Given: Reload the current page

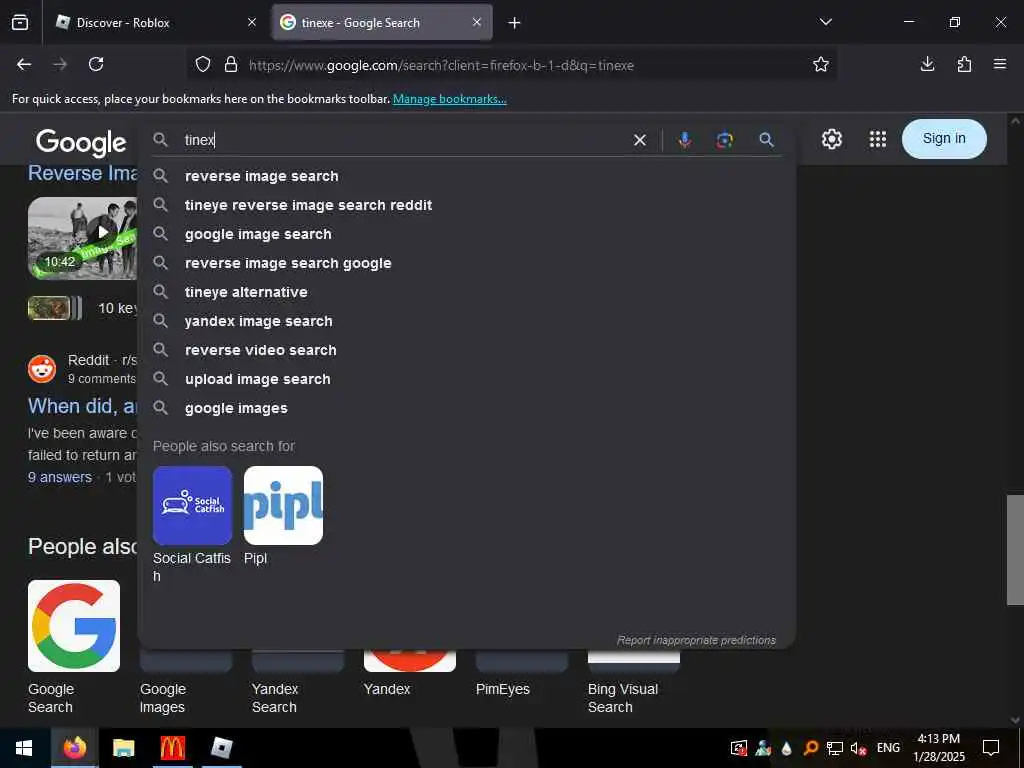Looking at the screenshot, I should click(x=96, y=64).
